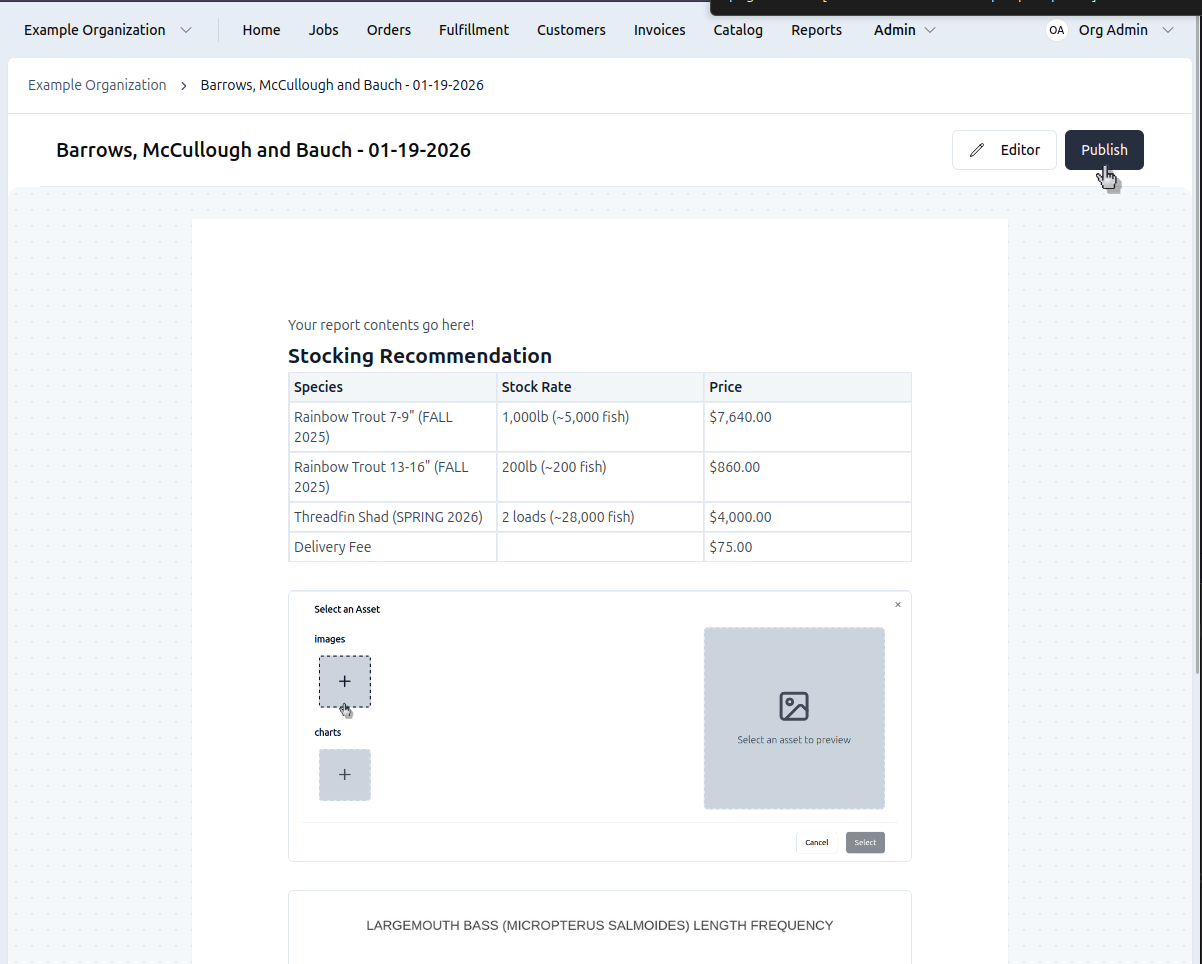Click the image placeholder icon in preview
Image resolution: width=1202 pixels, height=964 pixels.
point(794,706)
